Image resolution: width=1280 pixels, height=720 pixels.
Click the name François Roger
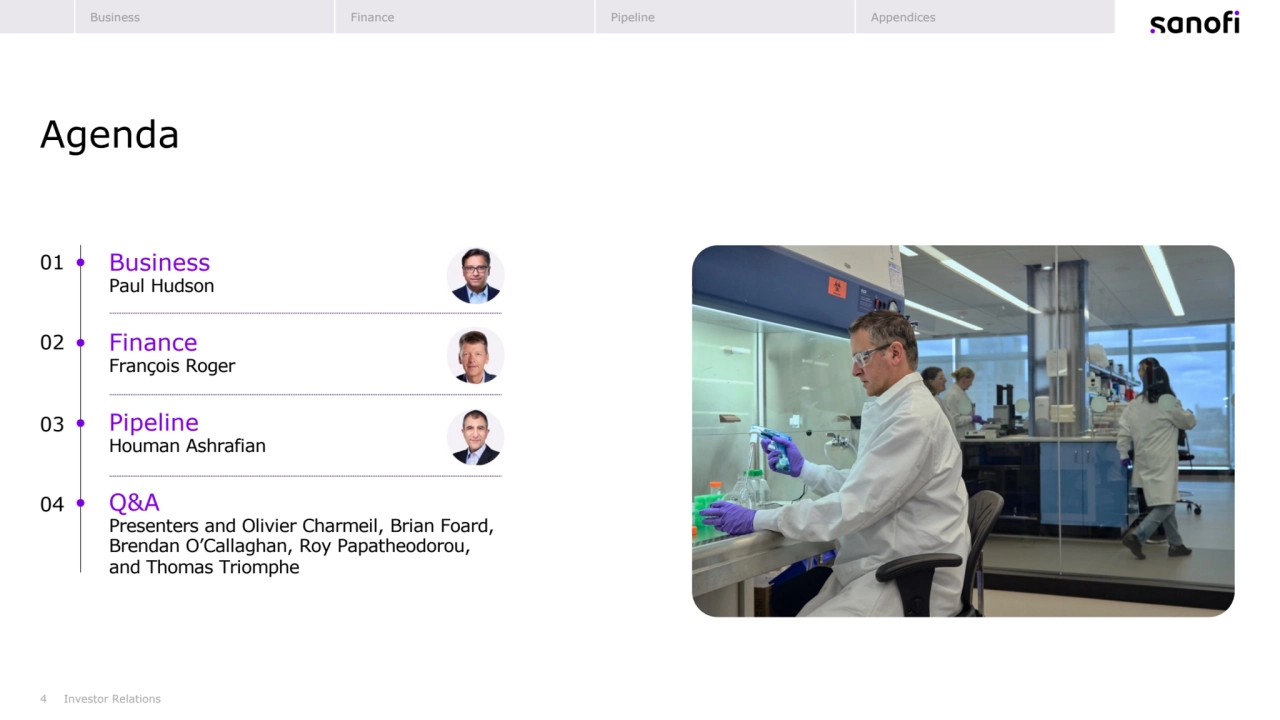tap(172, 366)
